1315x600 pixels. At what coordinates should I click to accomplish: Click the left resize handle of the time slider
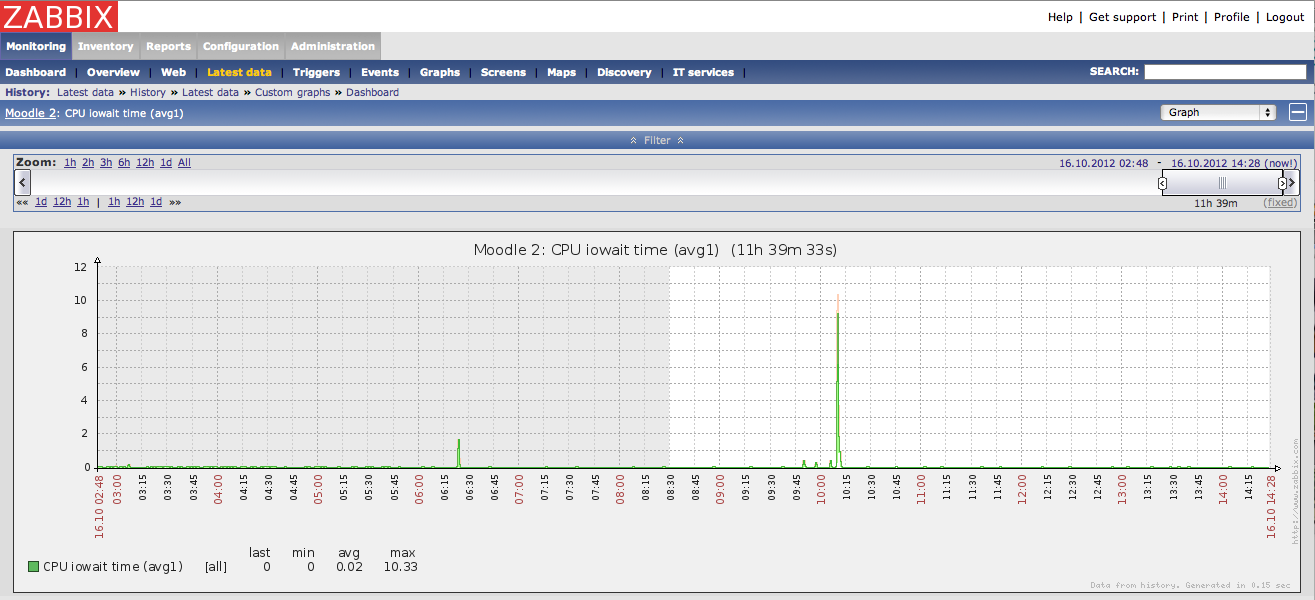(1162, 183)
